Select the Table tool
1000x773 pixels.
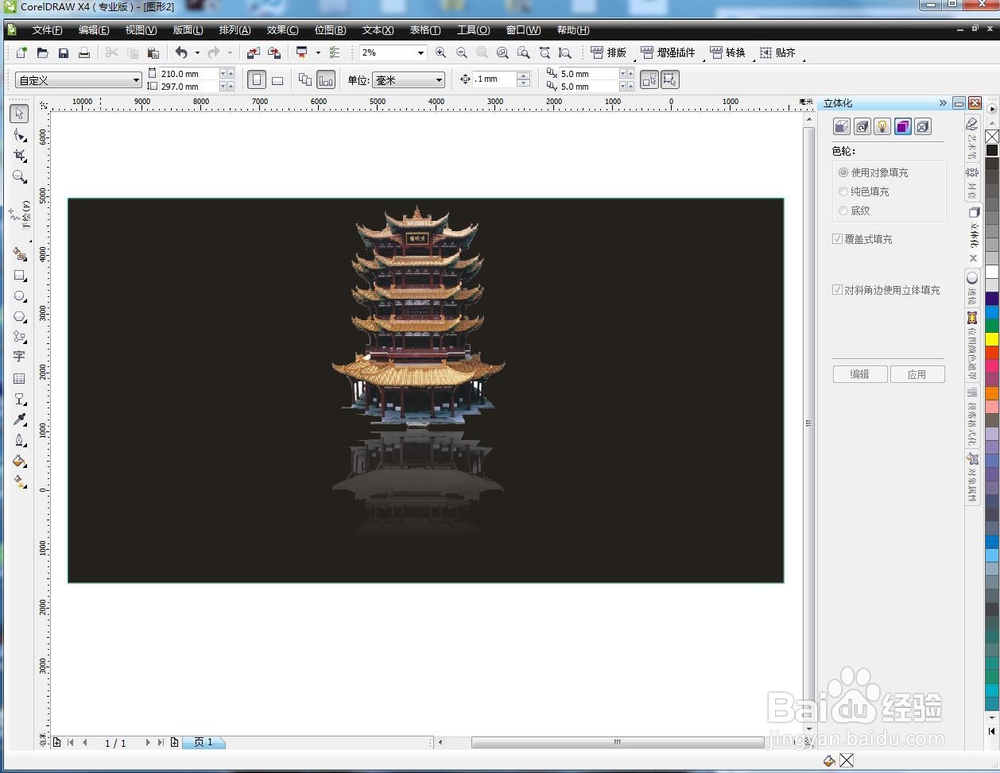click(x=19, y=378)
